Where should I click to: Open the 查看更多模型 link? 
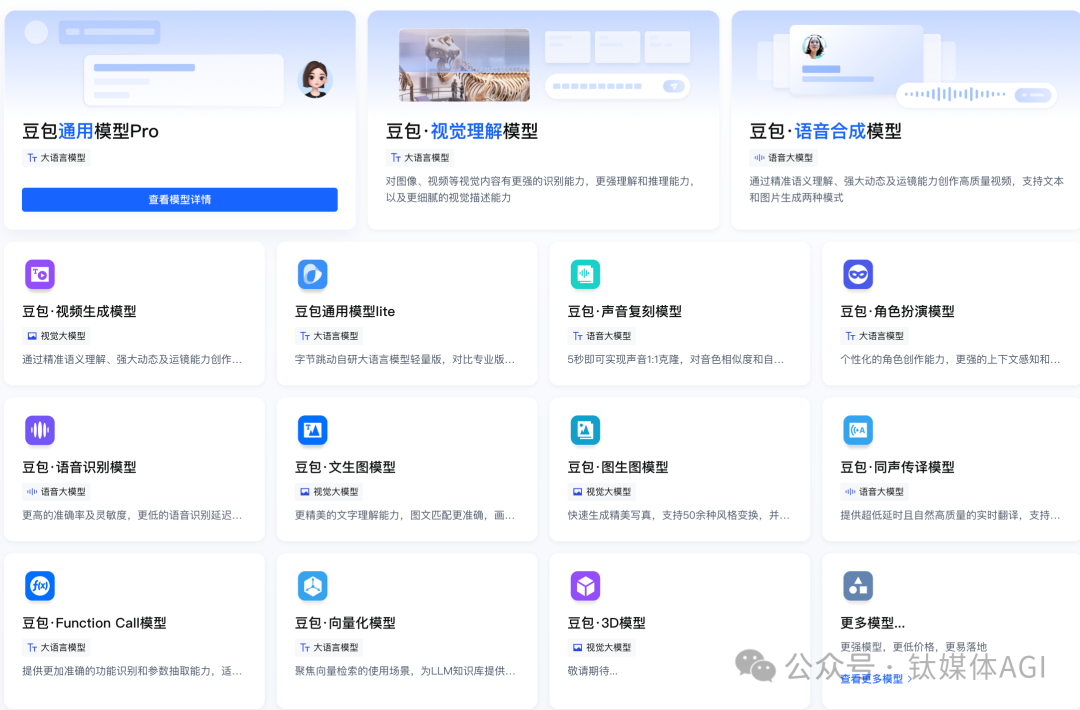click(876, 679)
